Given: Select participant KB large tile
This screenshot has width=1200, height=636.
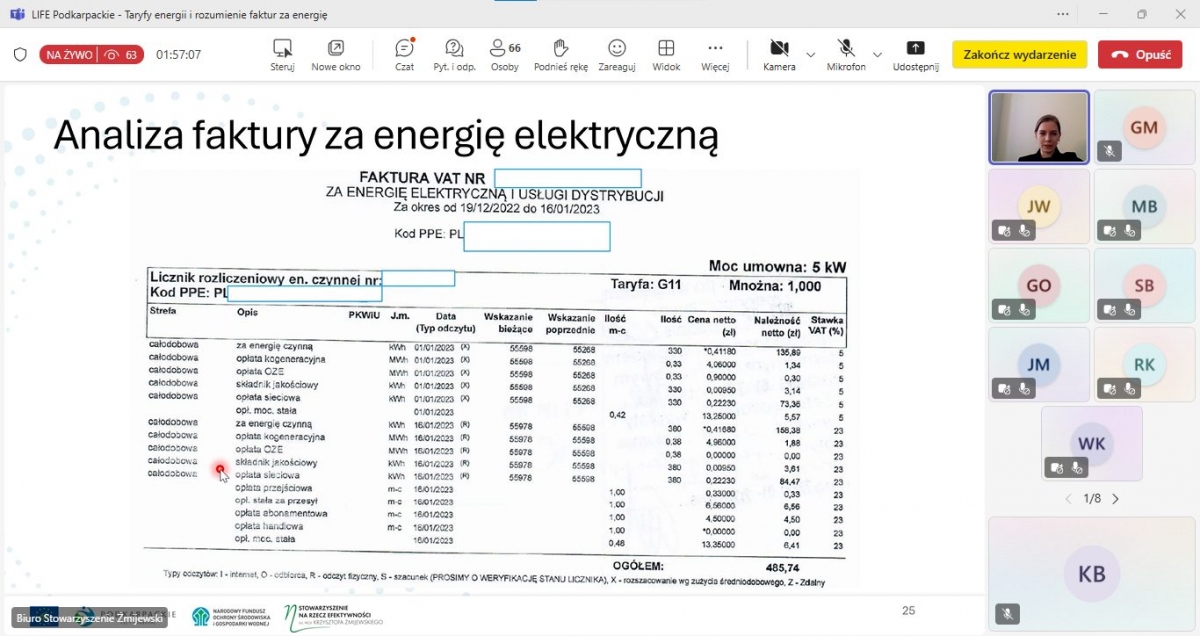Looking at the screenshot, I should (1092, 573).
